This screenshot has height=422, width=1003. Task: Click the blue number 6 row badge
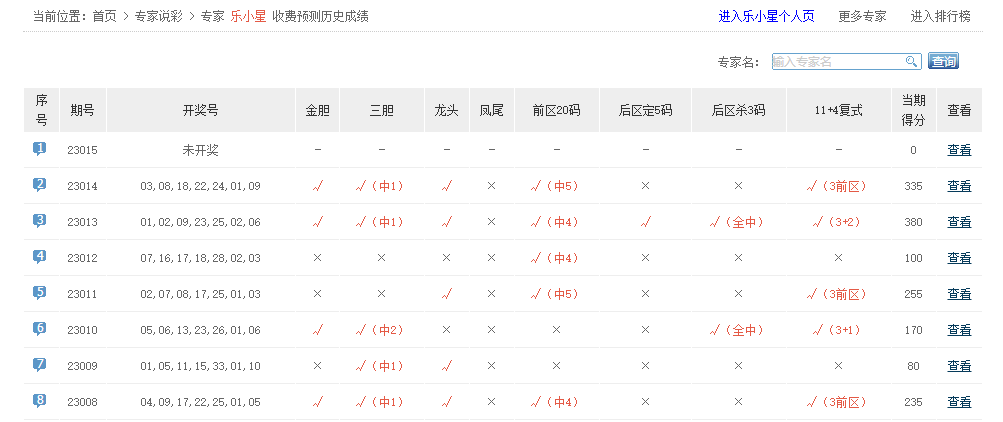click(40, 329)
